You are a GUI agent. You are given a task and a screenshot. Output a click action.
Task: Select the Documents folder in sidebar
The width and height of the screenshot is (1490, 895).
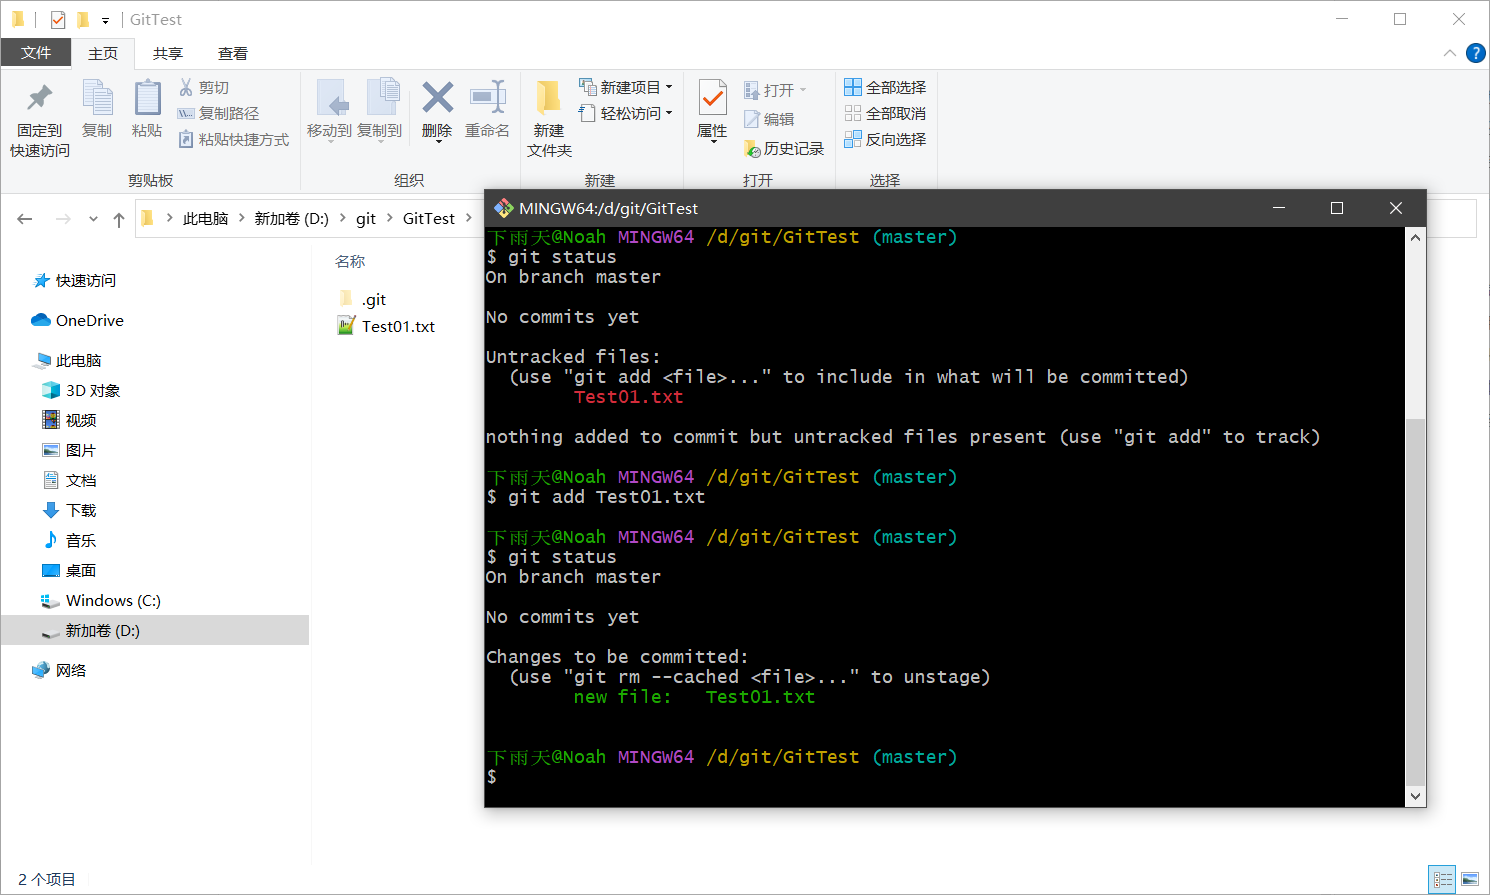click(x=70, y=480)
